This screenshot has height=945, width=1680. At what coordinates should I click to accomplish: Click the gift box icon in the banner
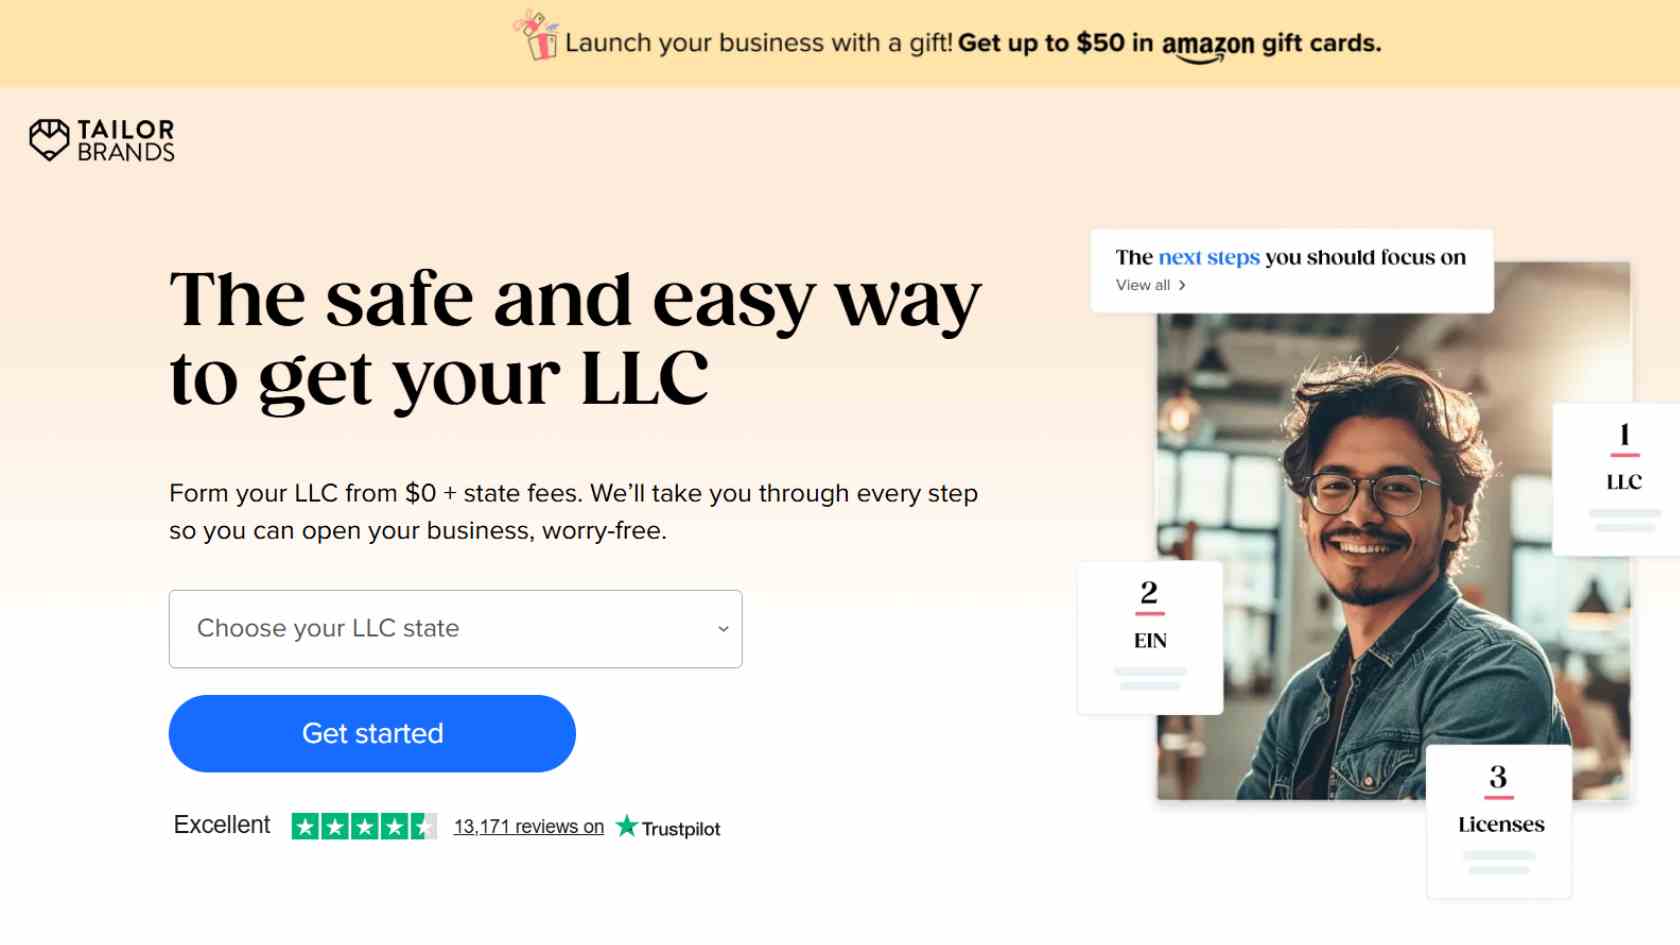point(536,36)
